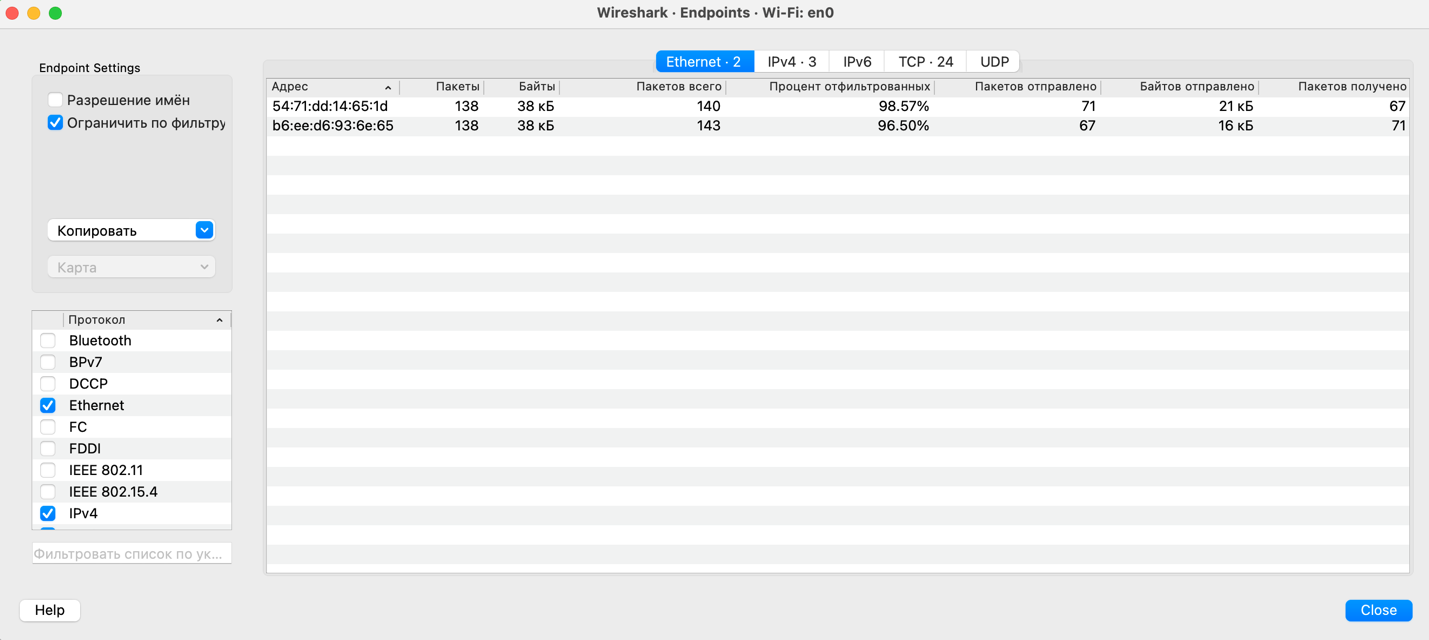Click the protocol filter input field

pyautogui.click(x=131, y=553)
